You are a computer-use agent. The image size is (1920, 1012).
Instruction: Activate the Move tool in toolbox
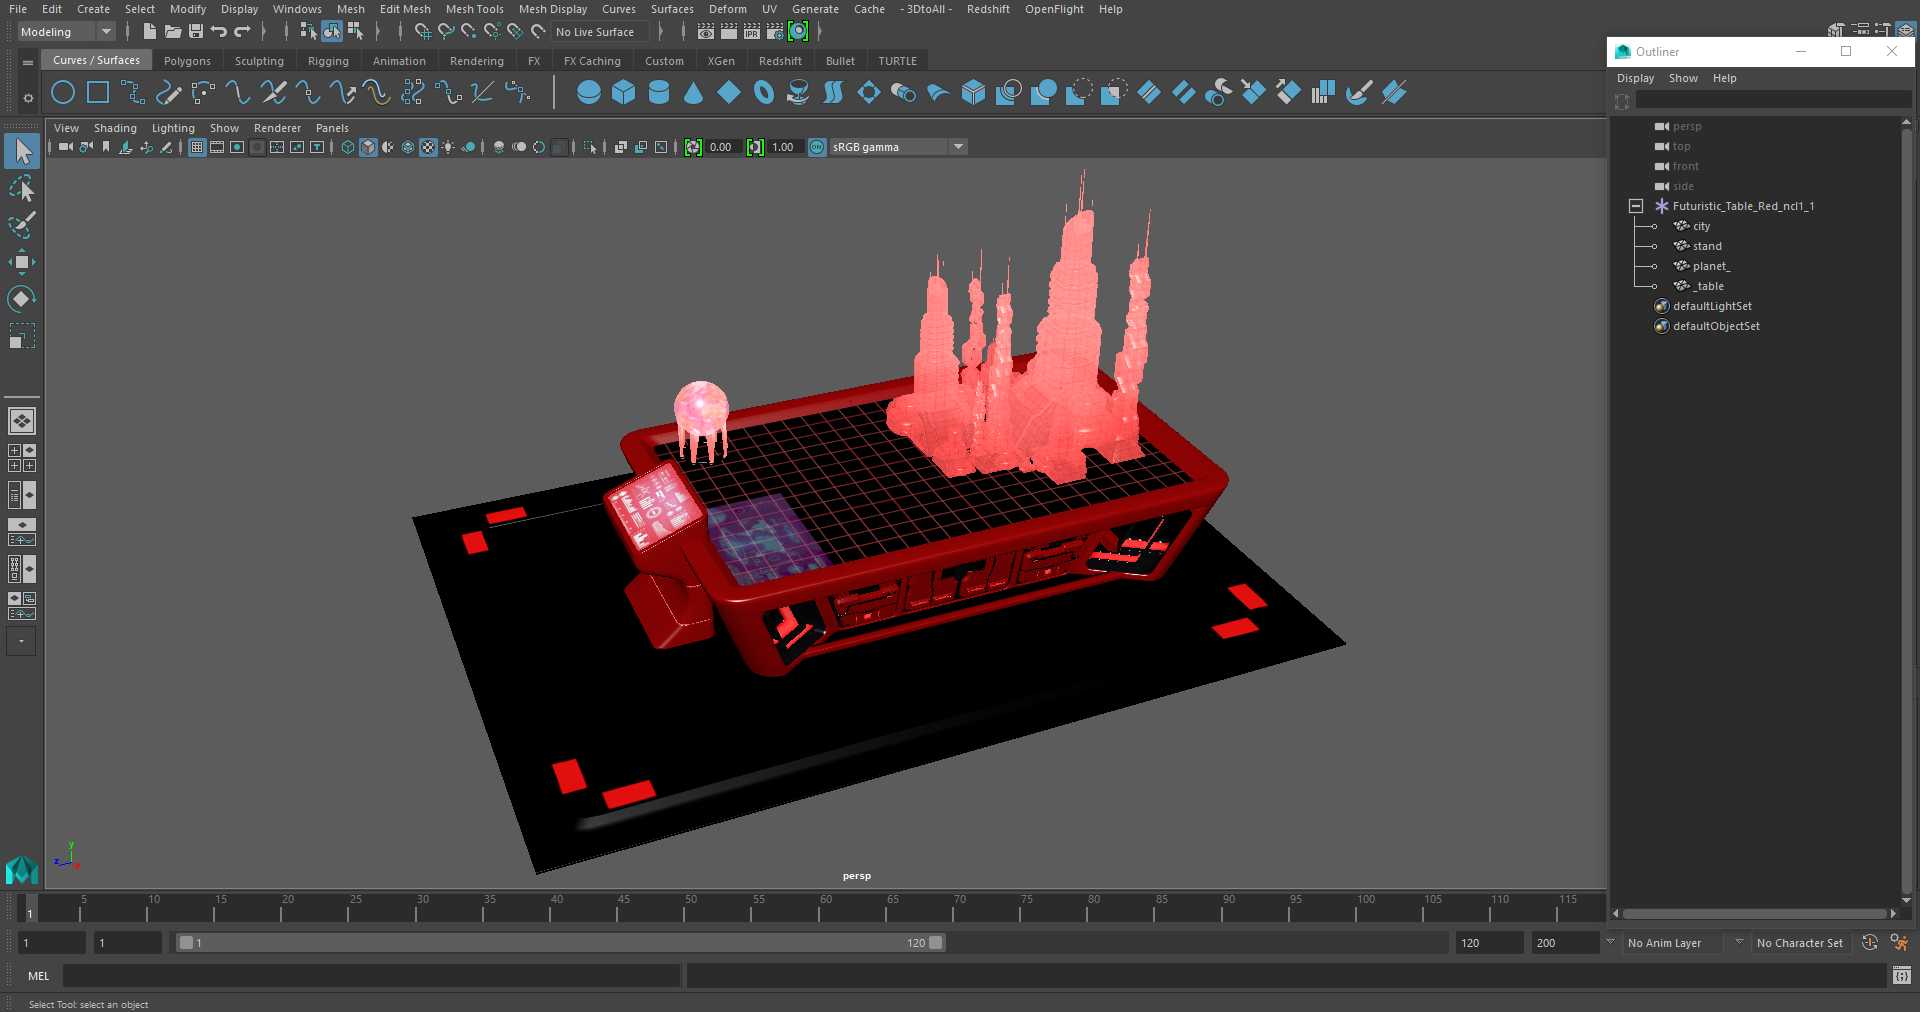[22, 262]
